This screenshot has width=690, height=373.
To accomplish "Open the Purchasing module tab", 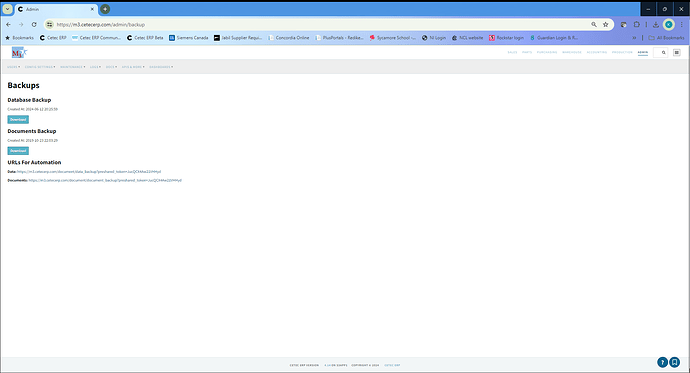I will 547,52.
